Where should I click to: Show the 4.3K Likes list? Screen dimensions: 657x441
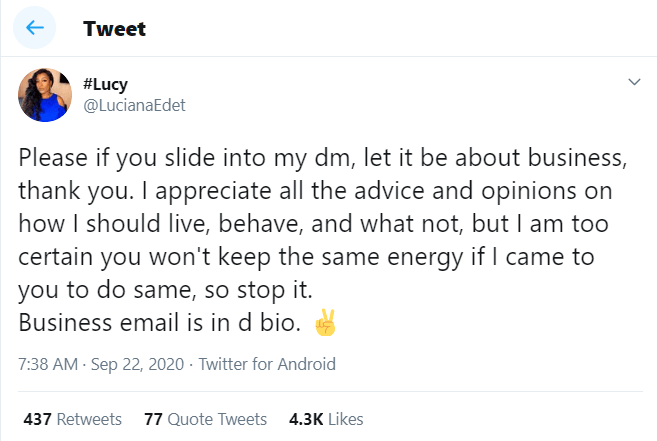coord(325,418)
